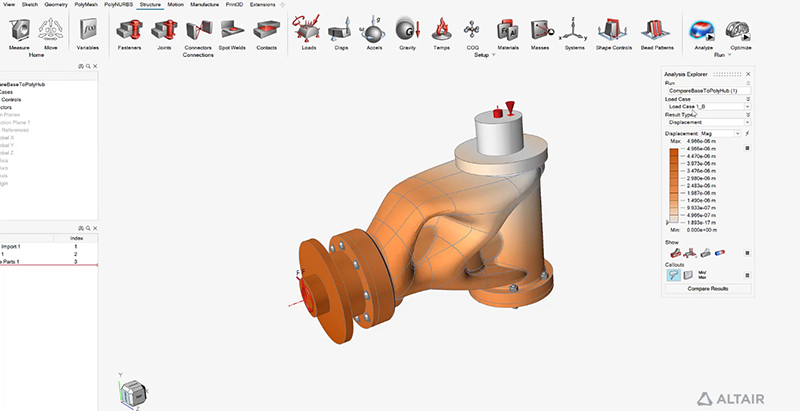Open the legend options menu icon
Image resolution: width=800 pixels, height=411 pixels.
tap(747, 148)
